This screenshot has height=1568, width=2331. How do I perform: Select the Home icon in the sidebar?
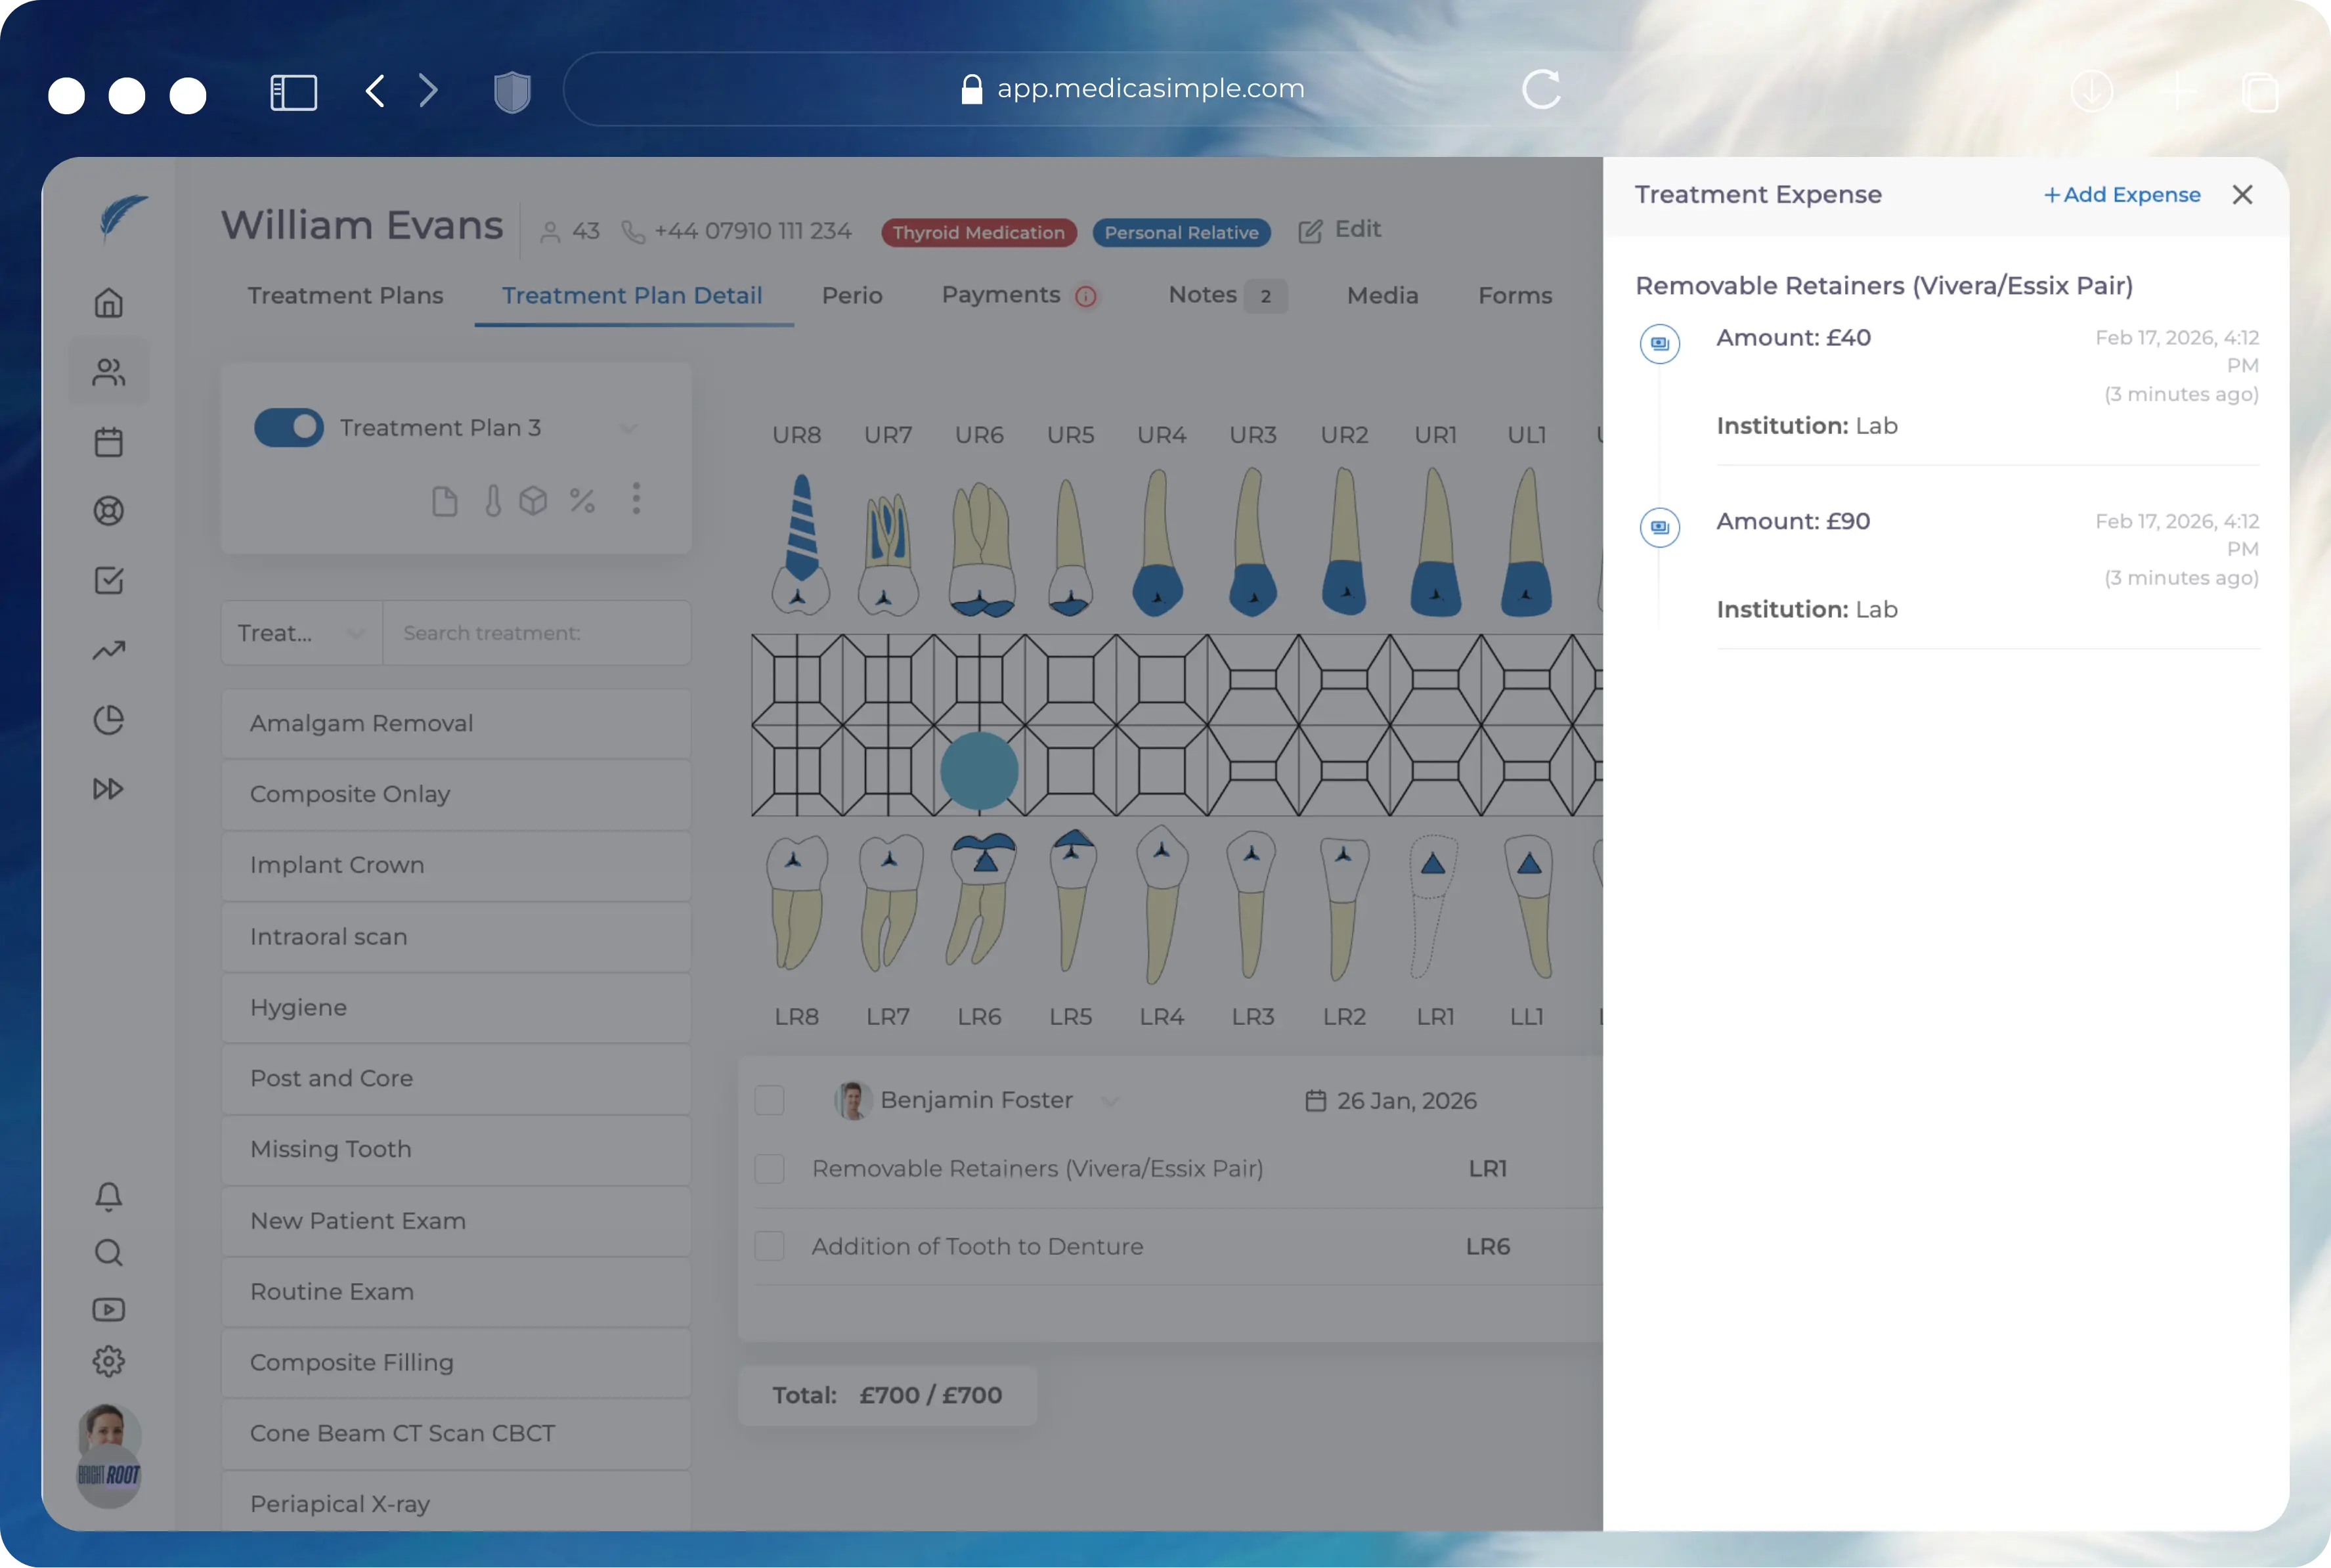click(108, 301)
